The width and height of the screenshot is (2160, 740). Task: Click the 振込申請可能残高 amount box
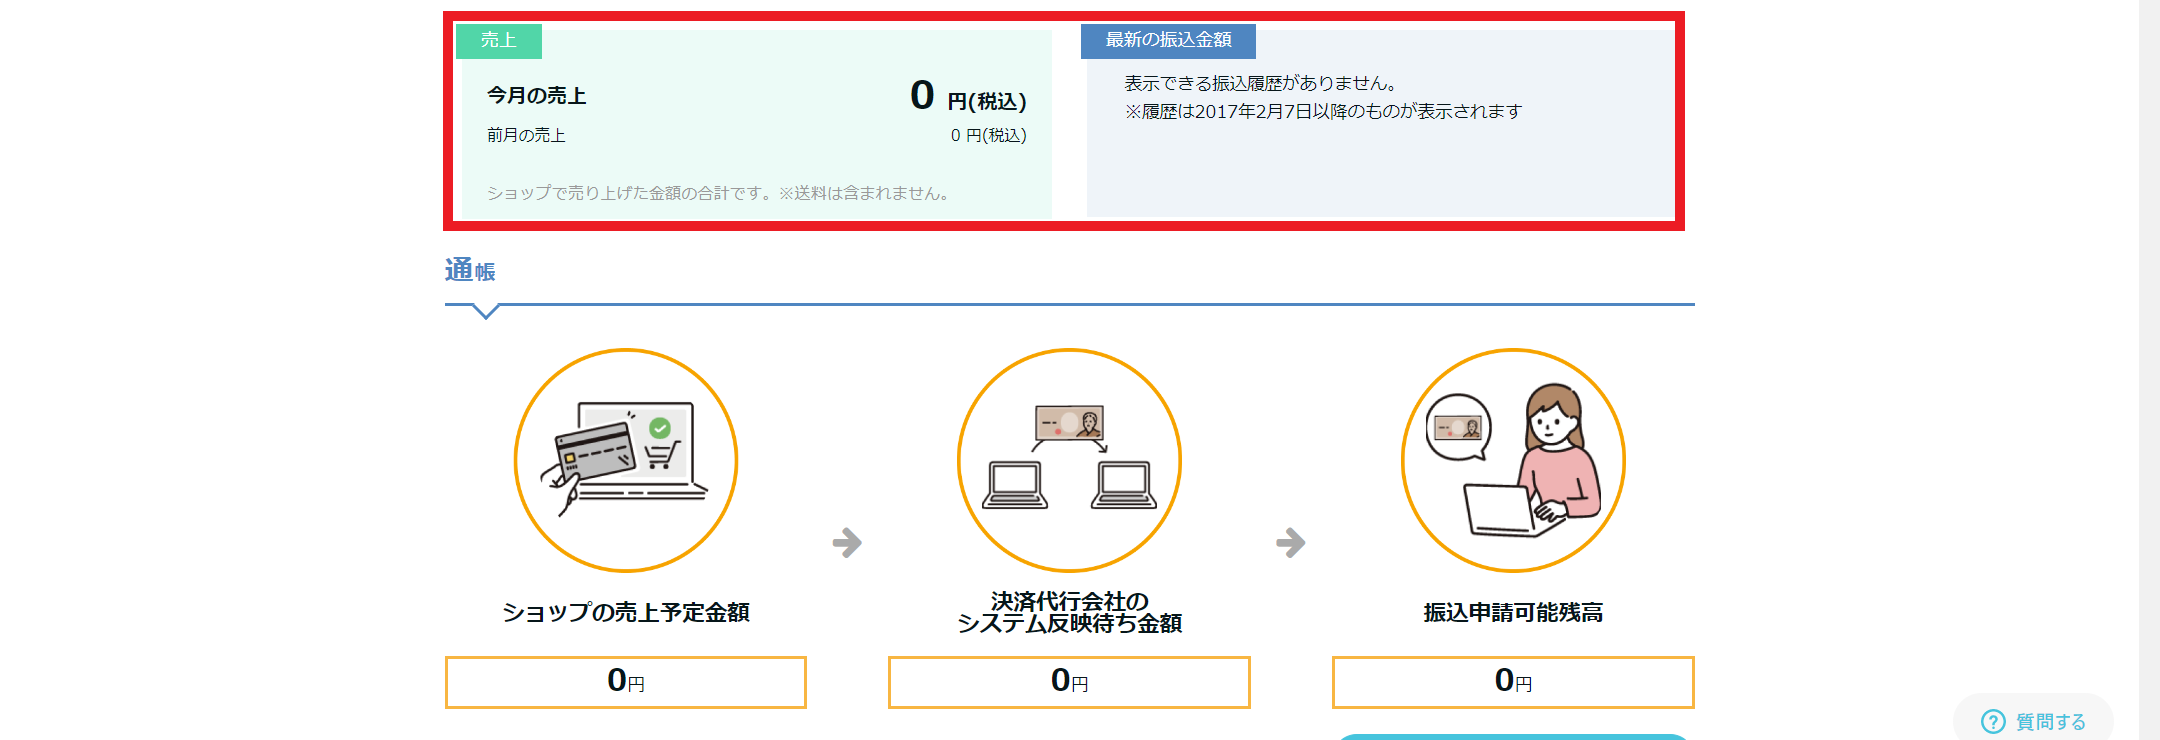(1513, 682)
